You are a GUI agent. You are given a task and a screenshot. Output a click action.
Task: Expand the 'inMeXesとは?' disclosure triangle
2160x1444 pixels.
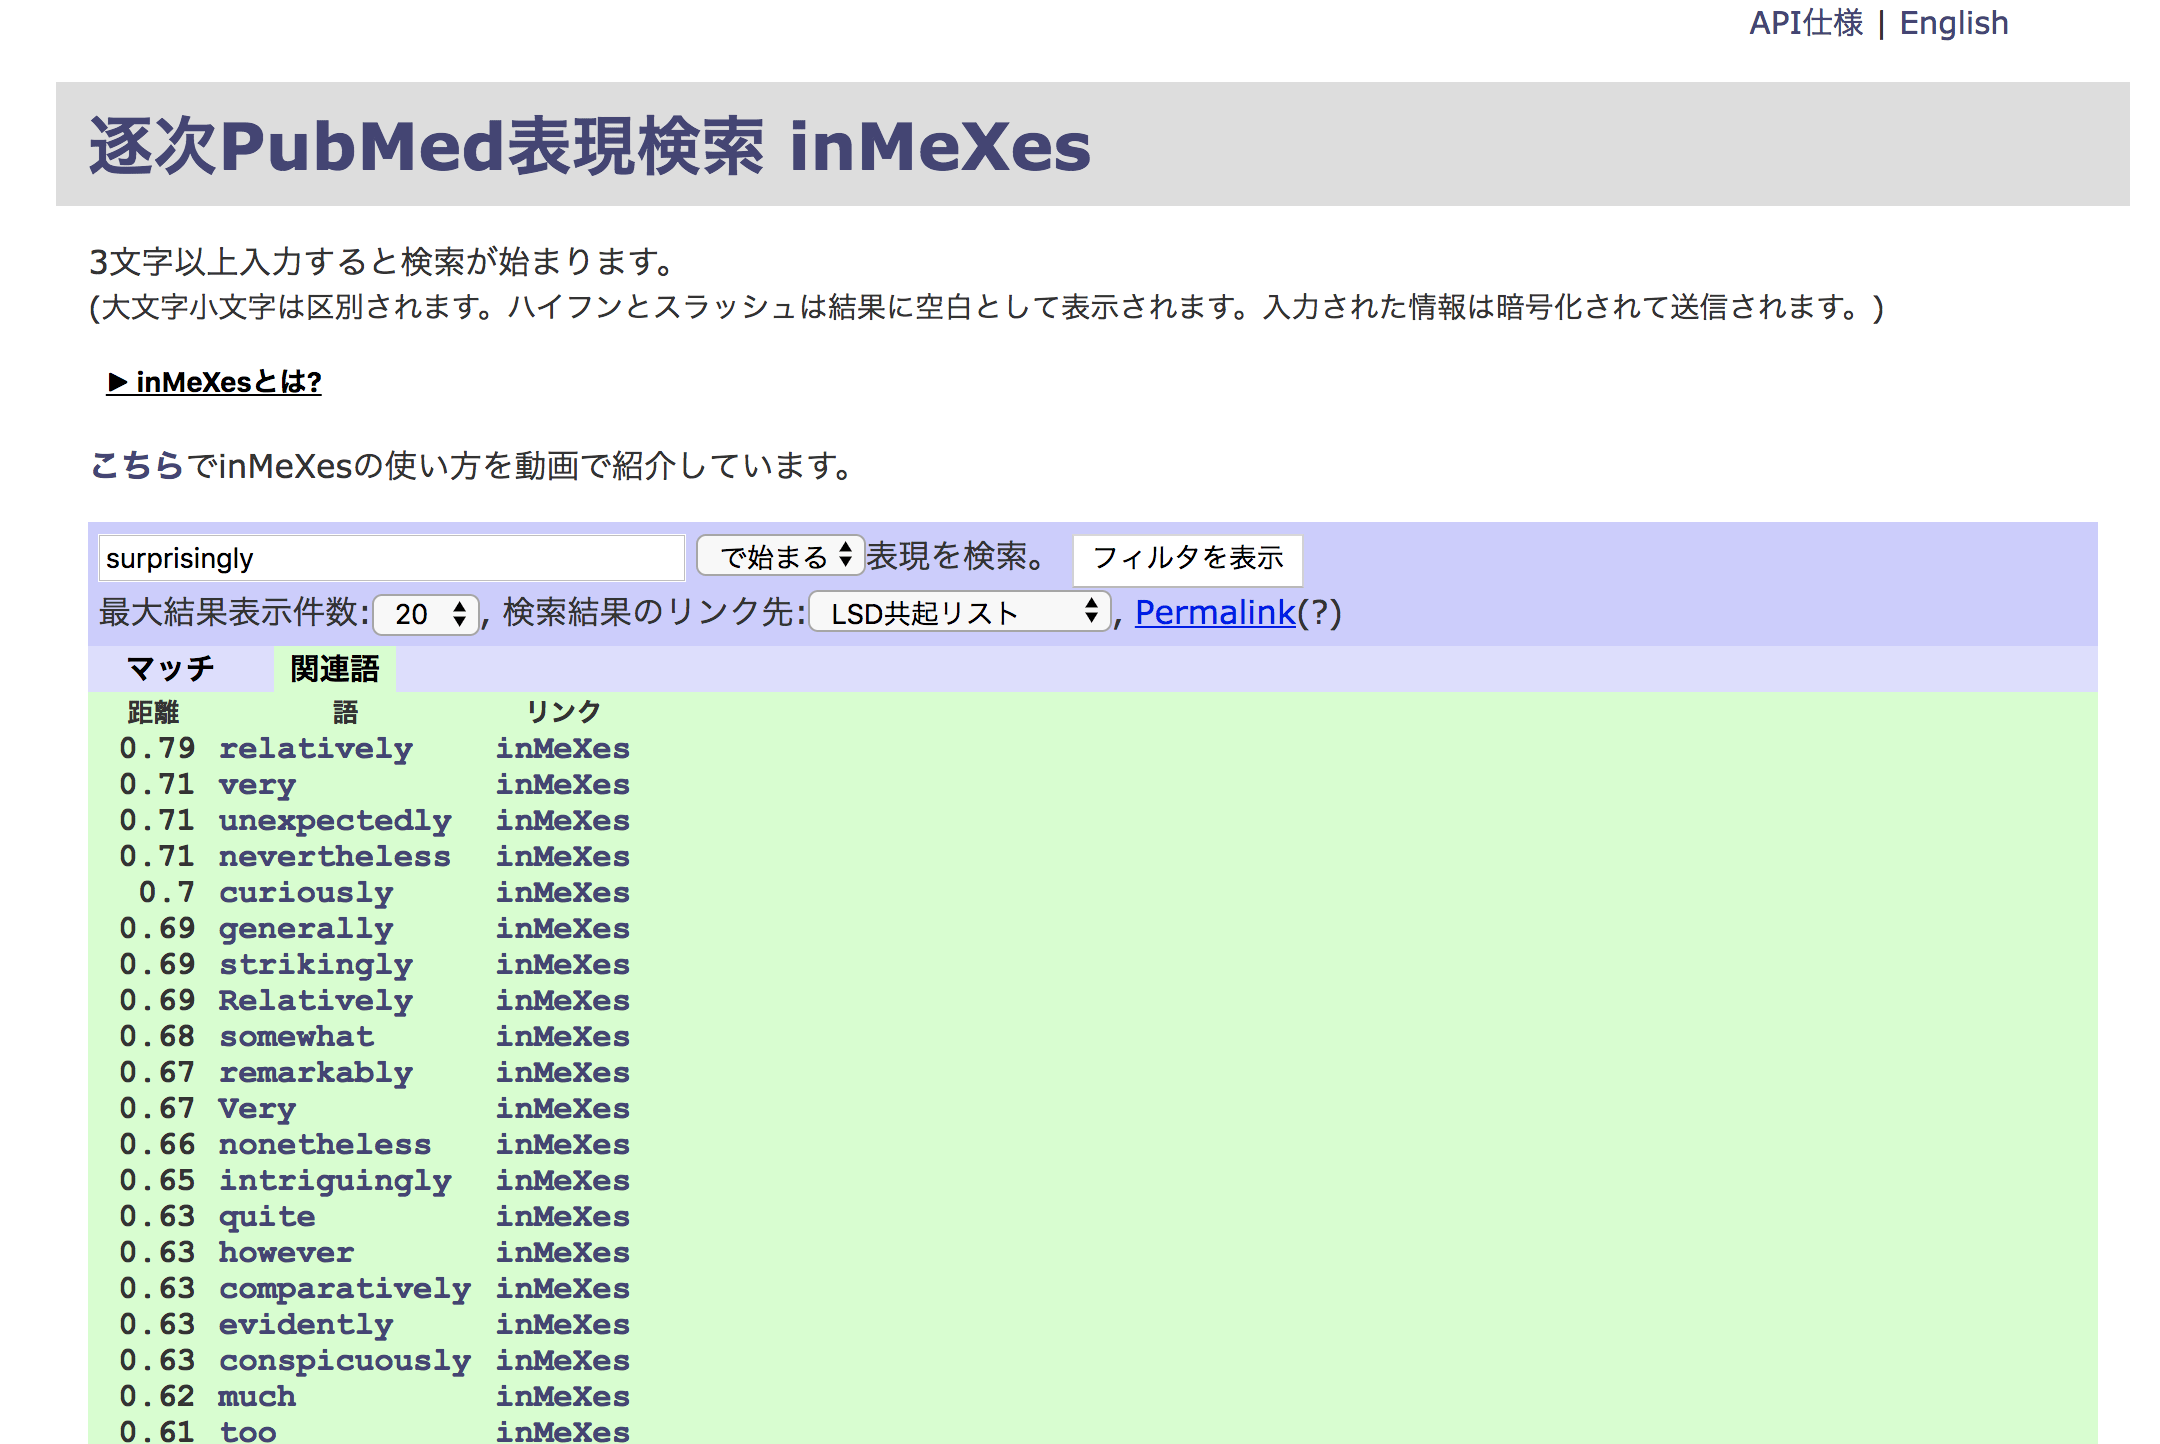(x=118, y=382)
